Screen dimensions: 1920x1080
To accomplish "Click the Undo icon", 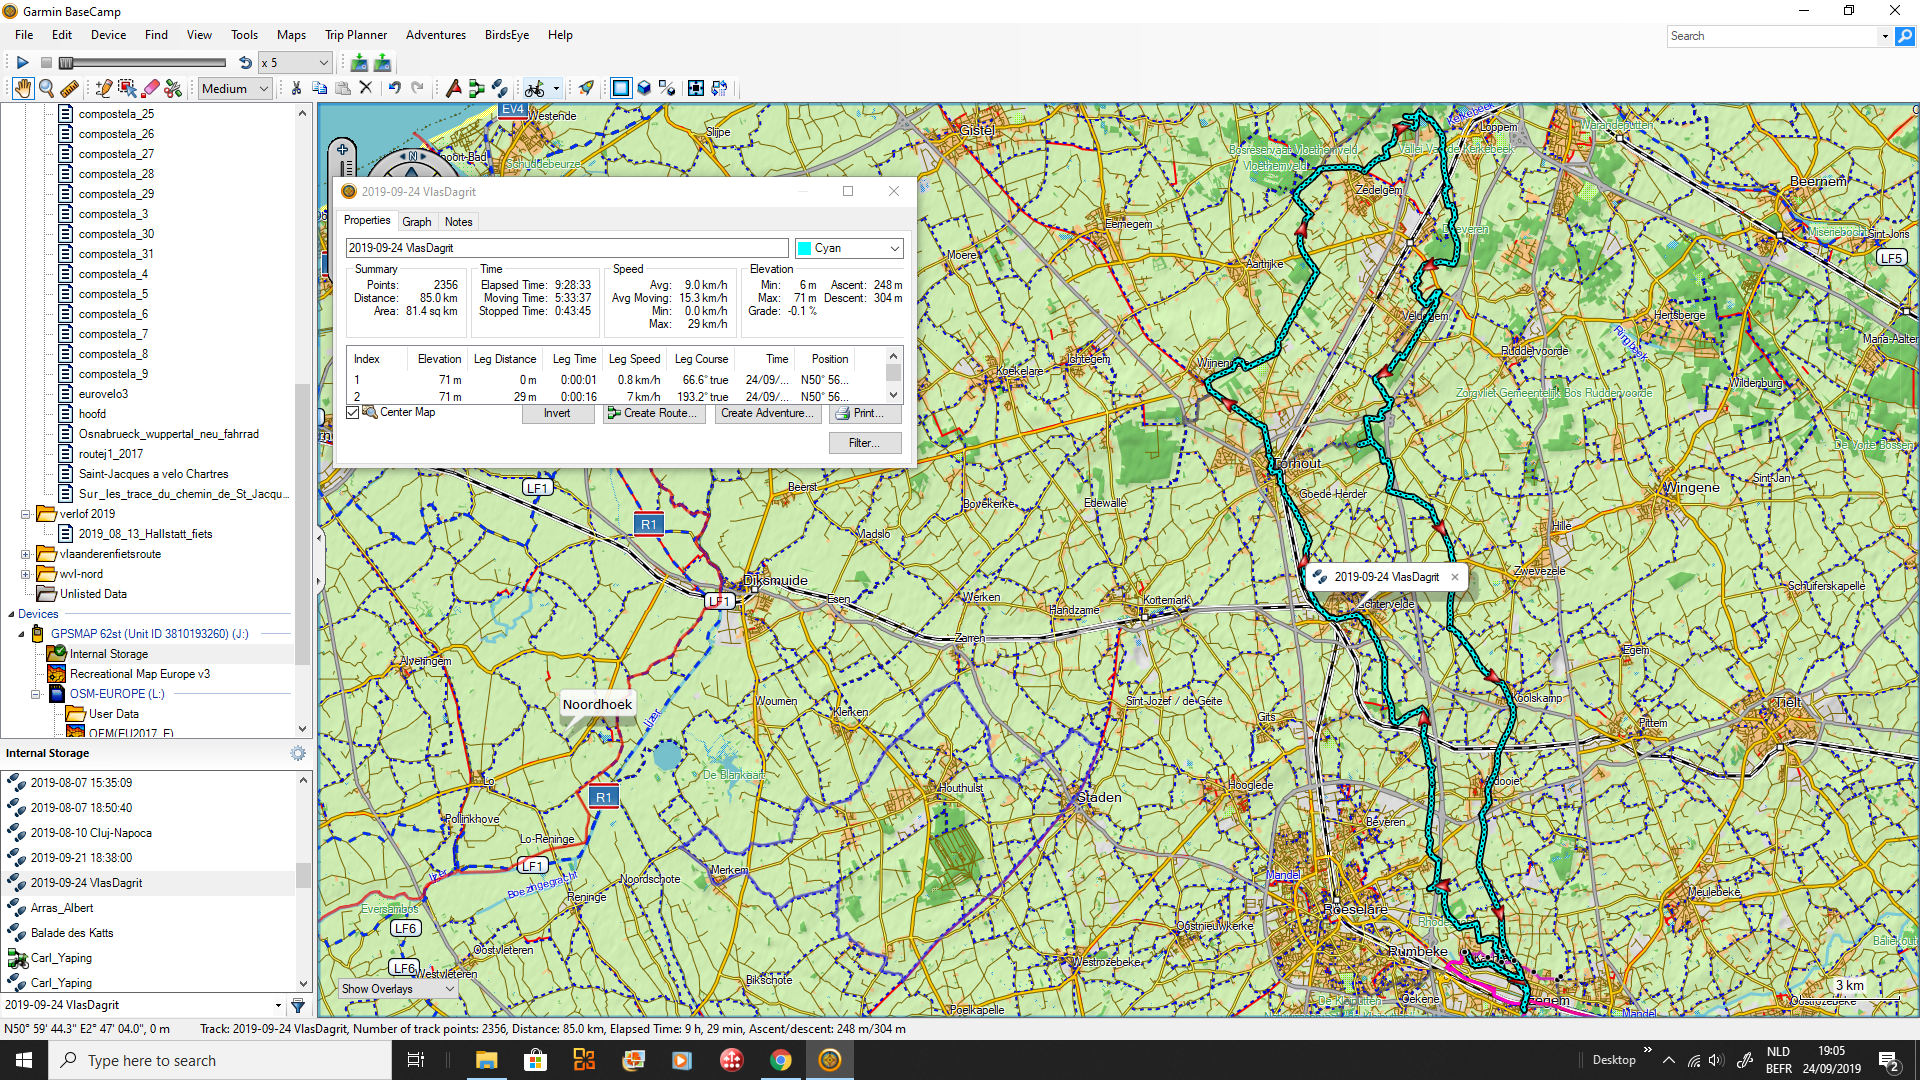I will 395,88.
